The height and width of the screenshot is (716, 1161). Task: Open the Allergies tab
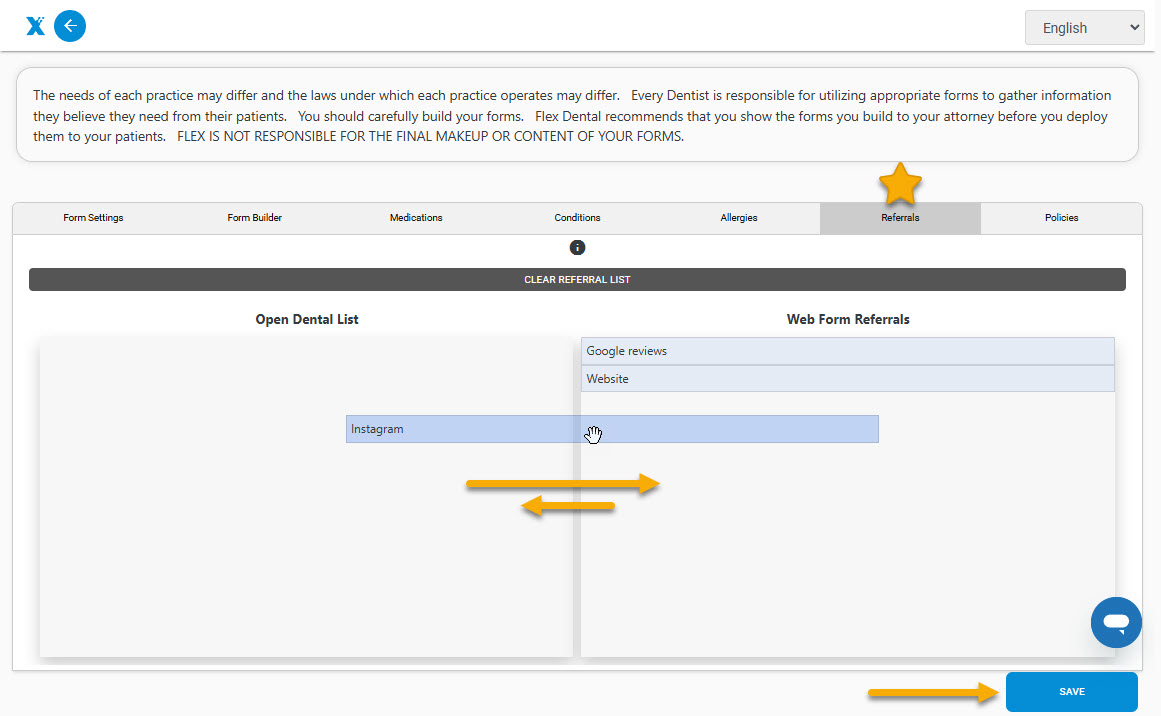coord(739,218)
